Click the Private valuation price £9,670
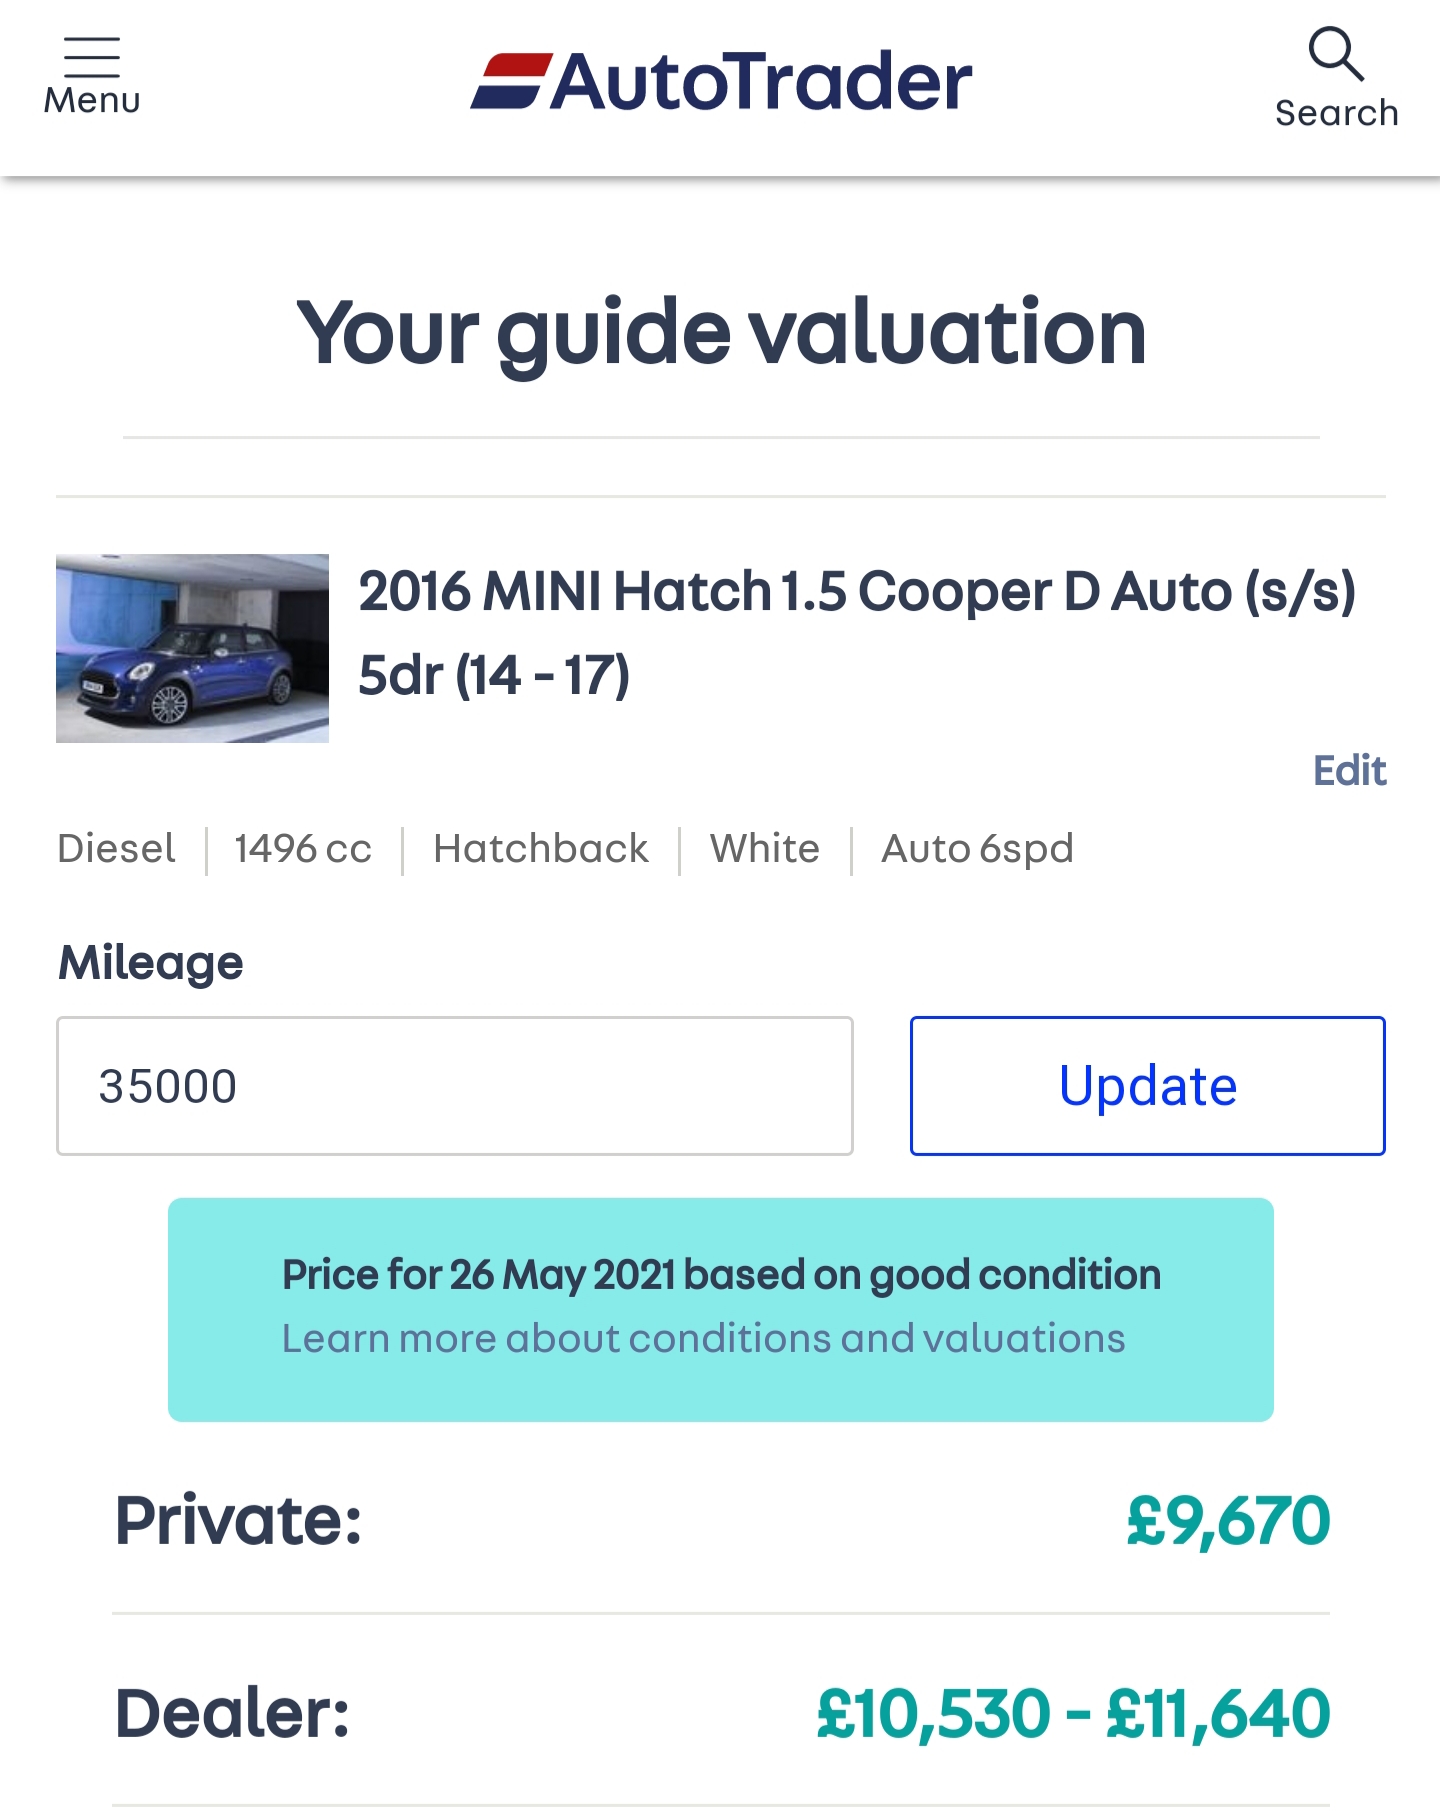 [1228, 1521]
